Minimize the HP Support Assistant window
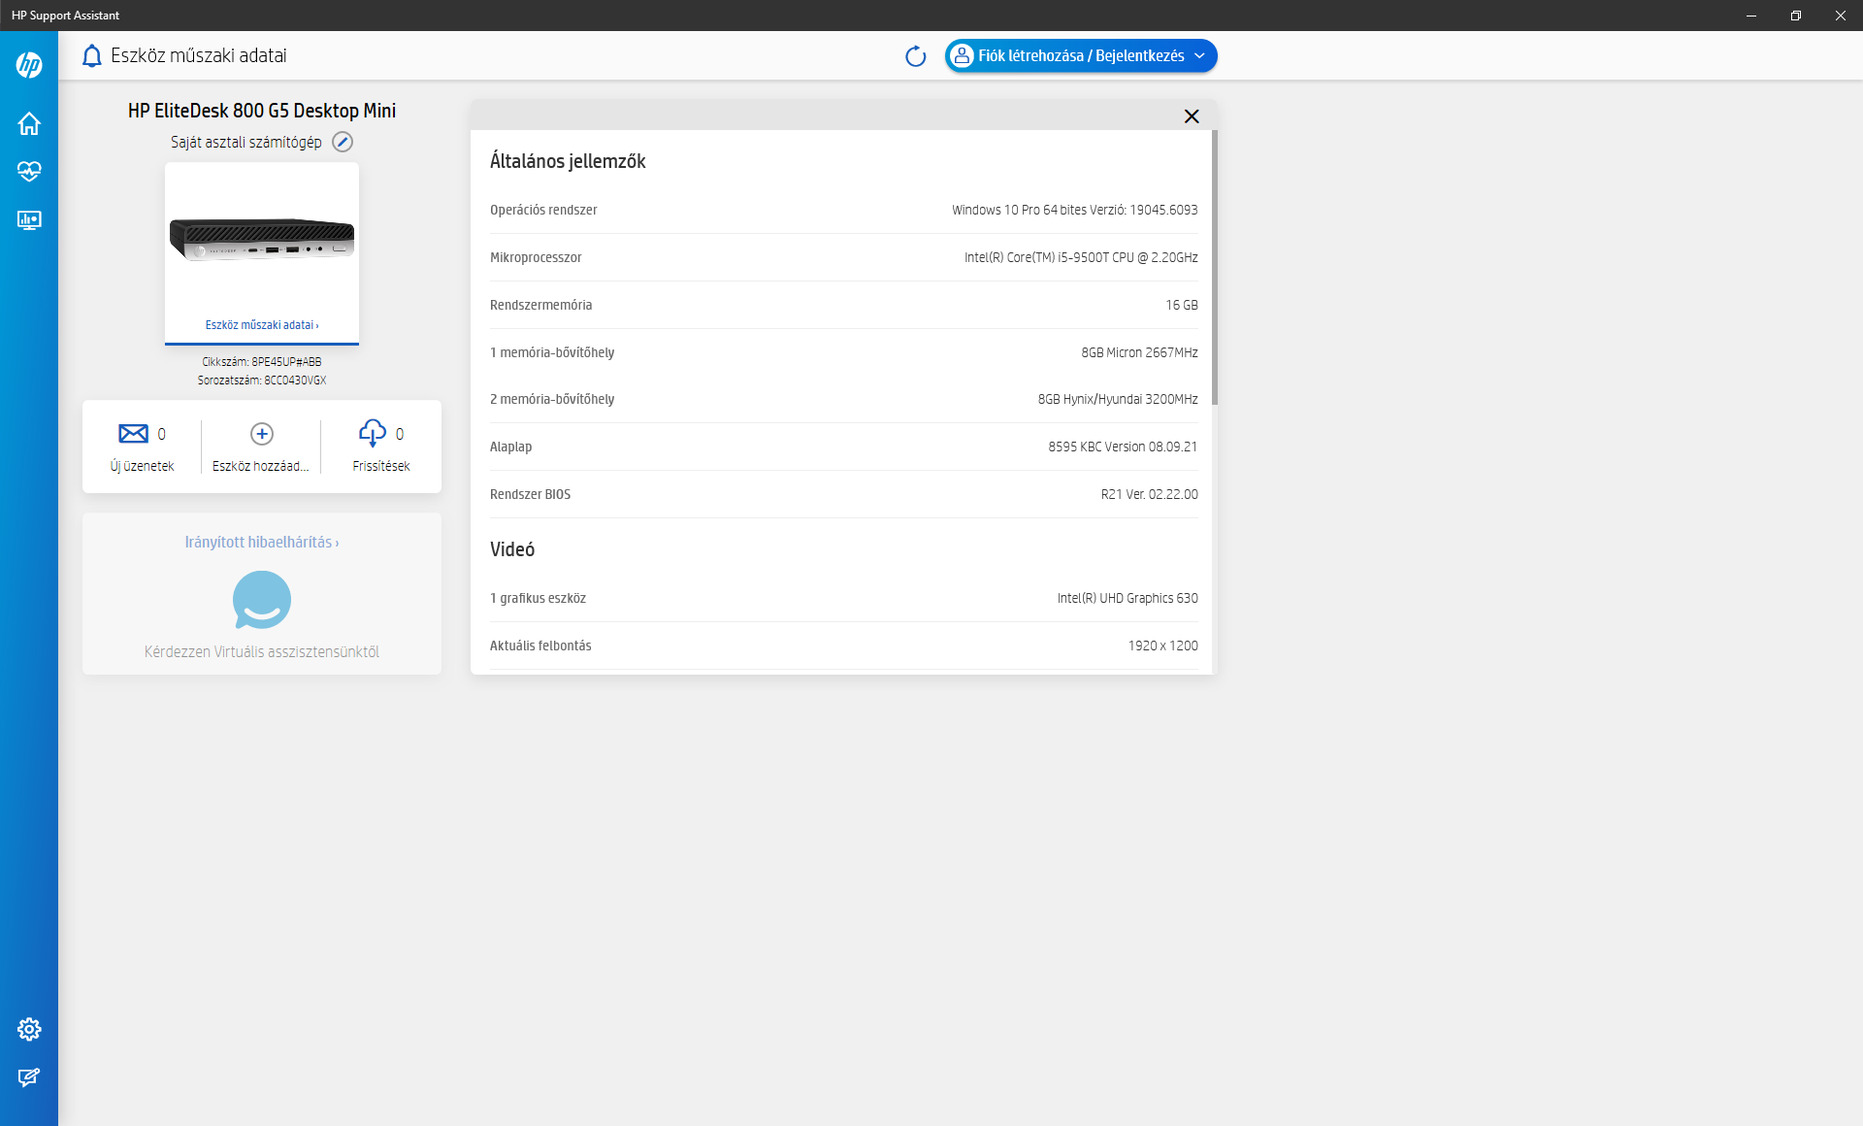 point(1751,15)
